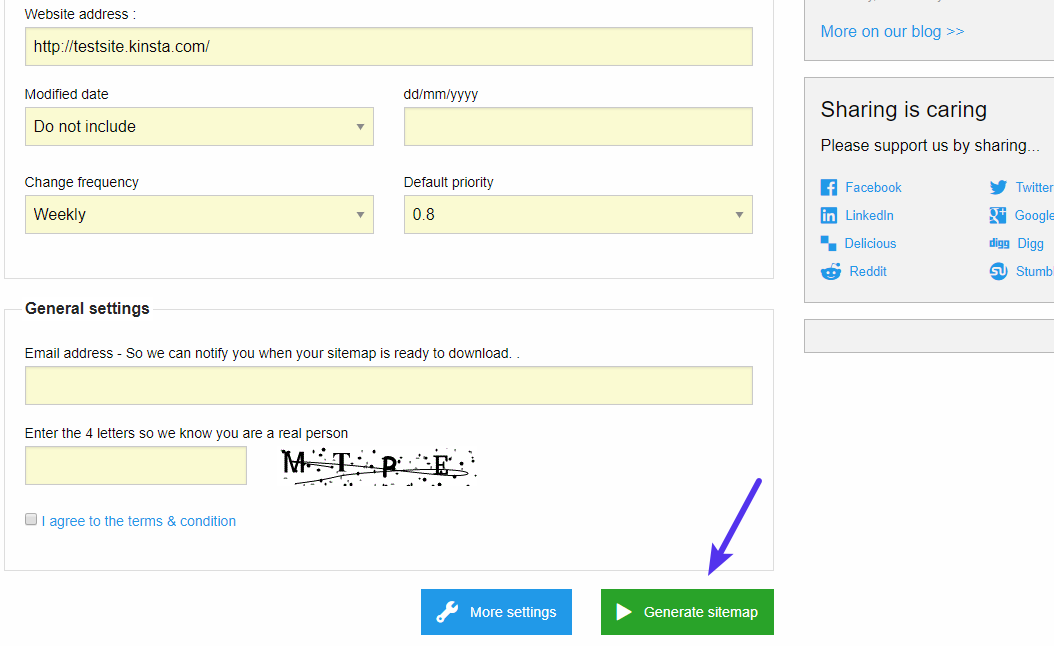Check the terms and condition agreement box
This screenshot has height=646, width=1054.
(x=31, y=518)
